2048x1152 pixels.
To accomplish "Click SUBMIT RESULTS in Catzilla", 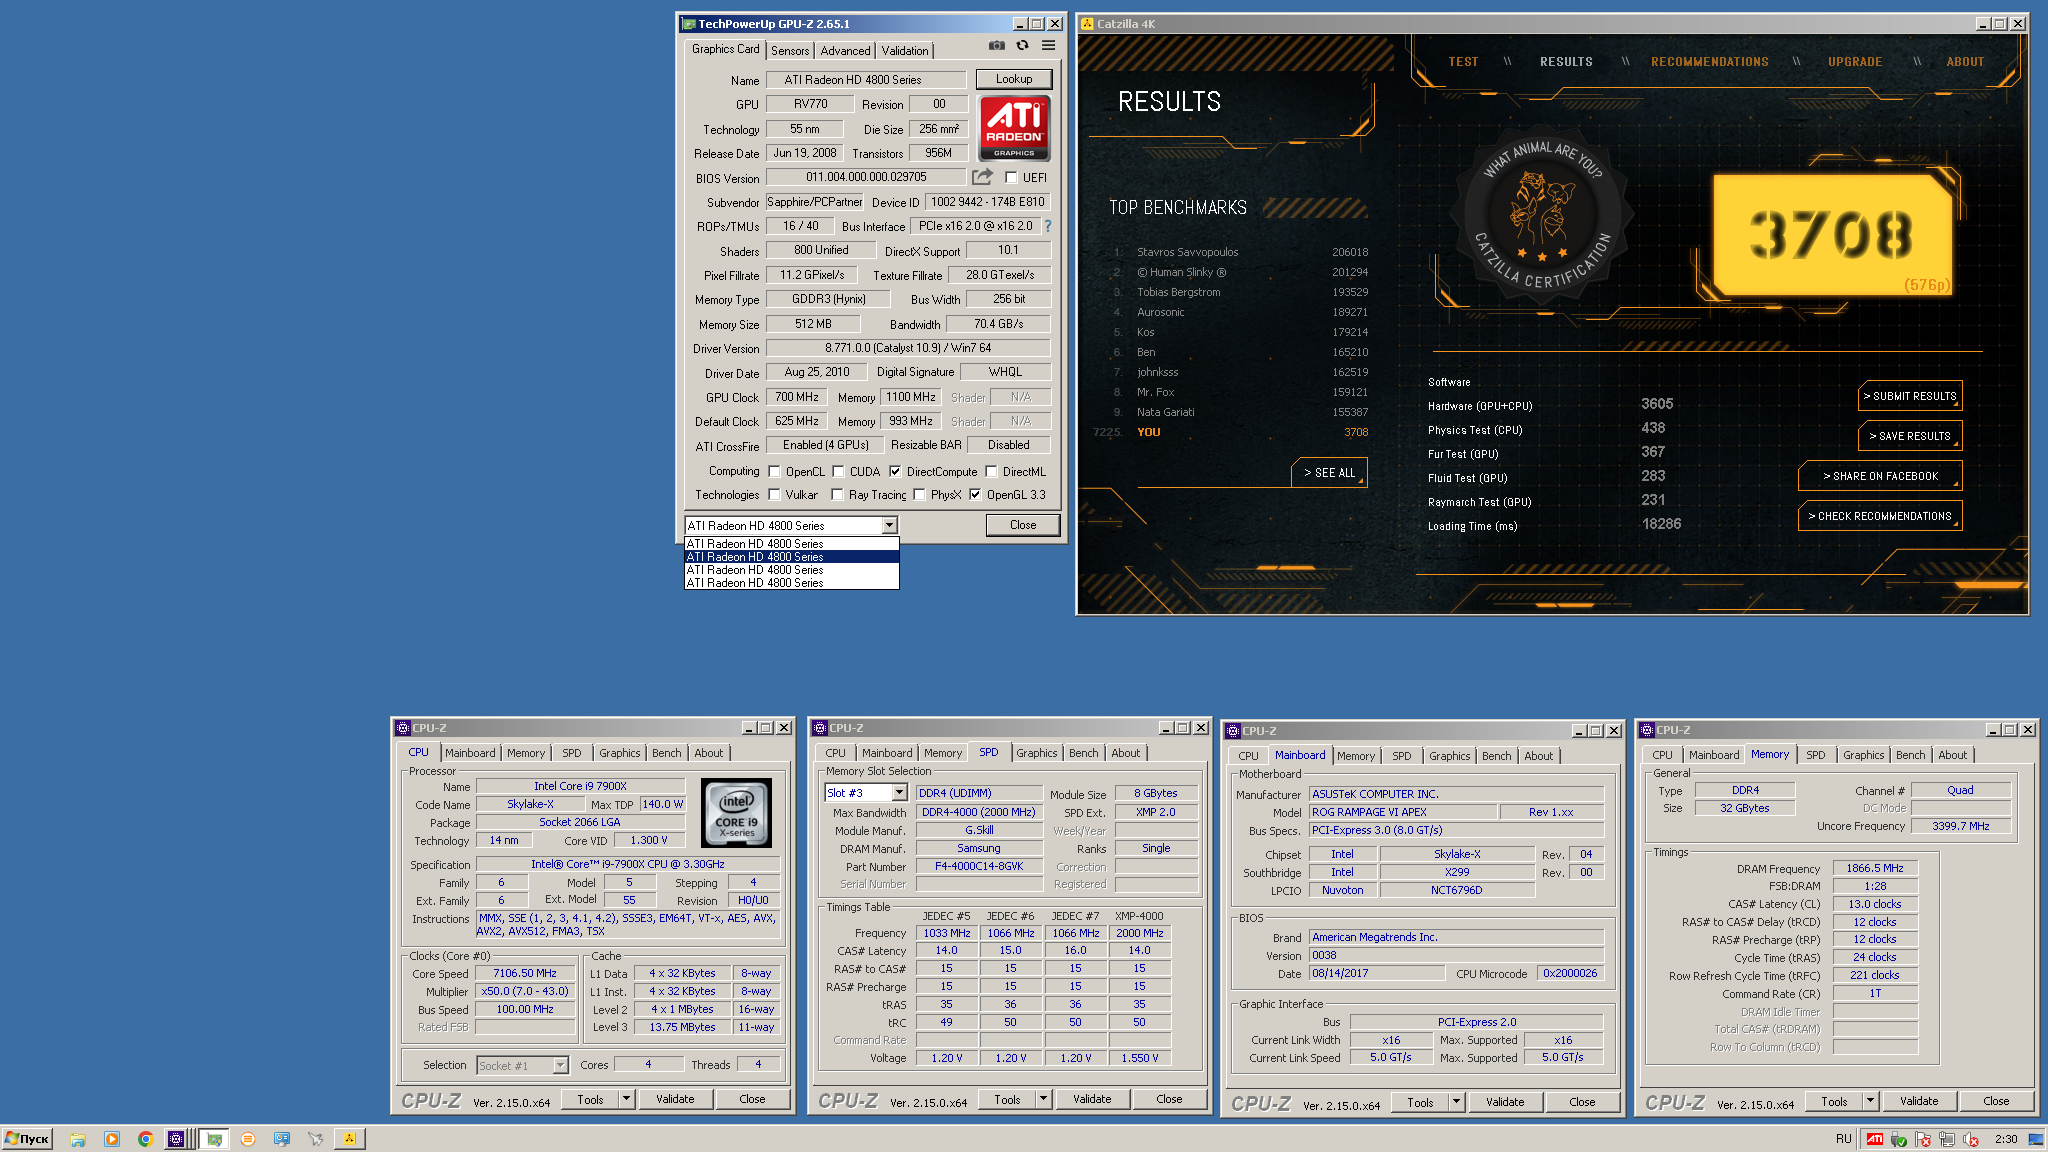I will [x=1910, y=396].
